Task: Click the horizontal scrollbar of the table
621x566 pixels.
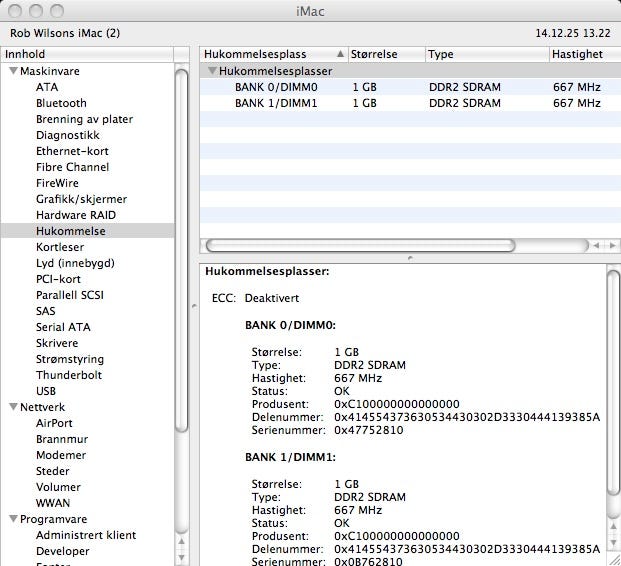Action: (x=360, y=245)
